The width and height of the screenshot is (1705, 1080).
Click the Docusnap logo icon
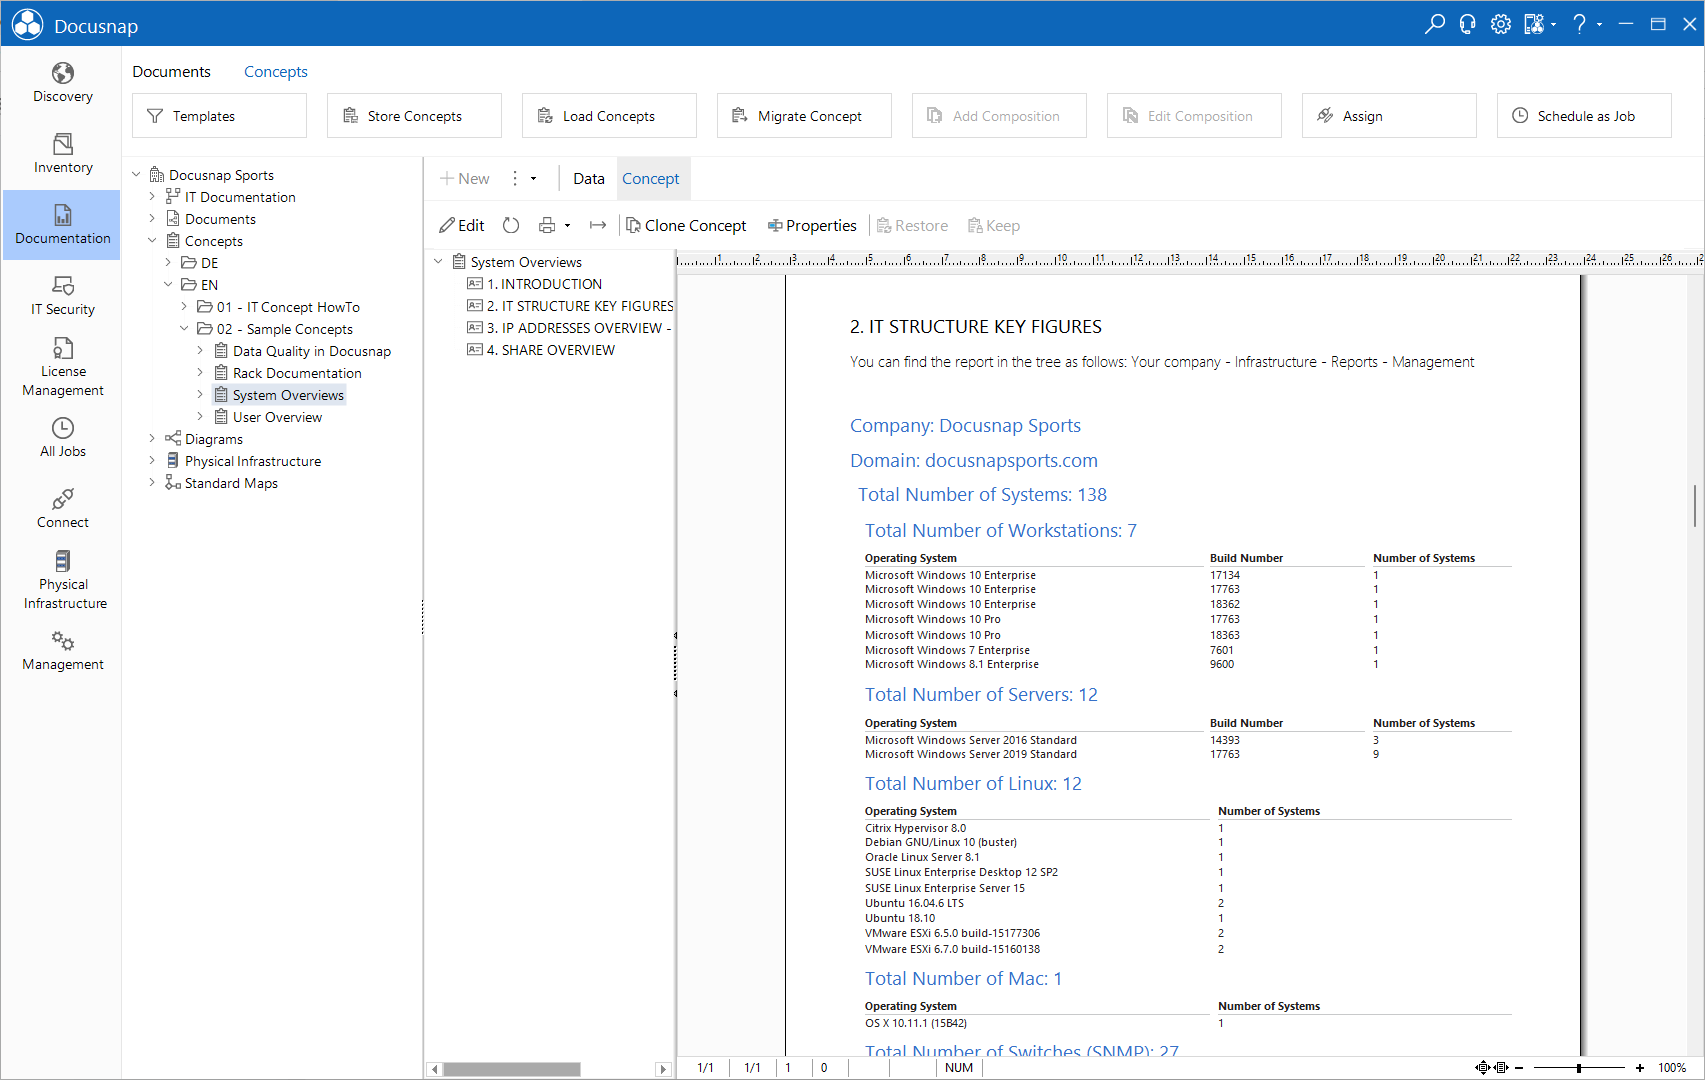point(27,24)
